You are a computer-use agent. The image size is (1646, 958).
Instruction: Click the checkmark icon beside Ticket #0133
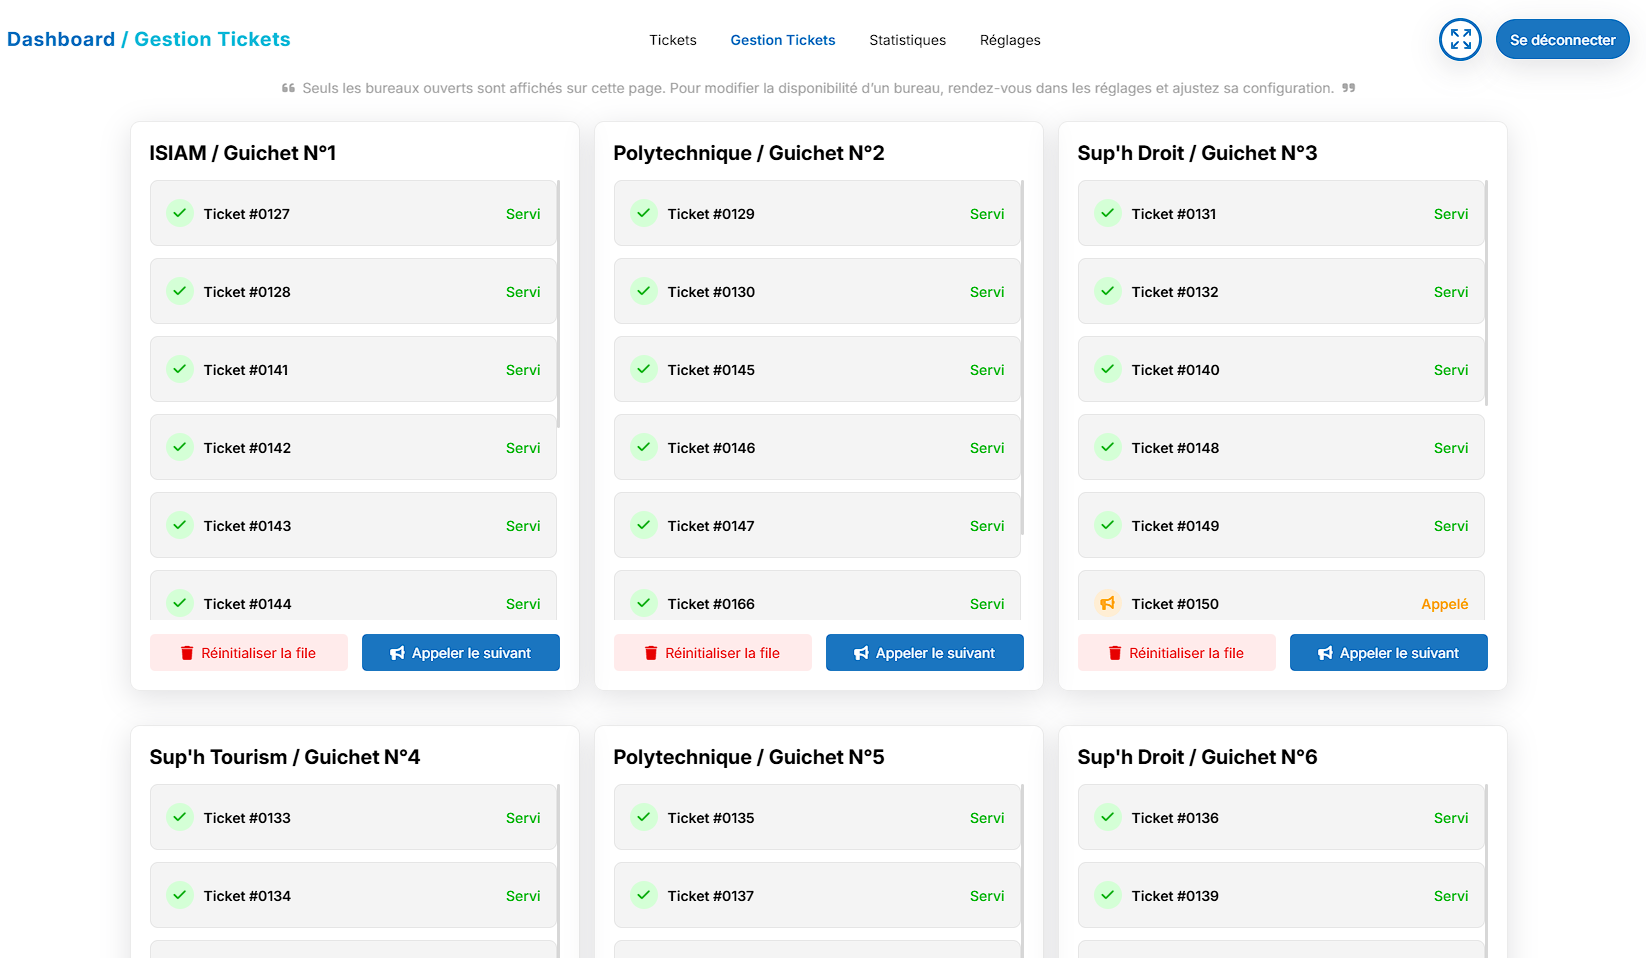click(x=179, y=817)
